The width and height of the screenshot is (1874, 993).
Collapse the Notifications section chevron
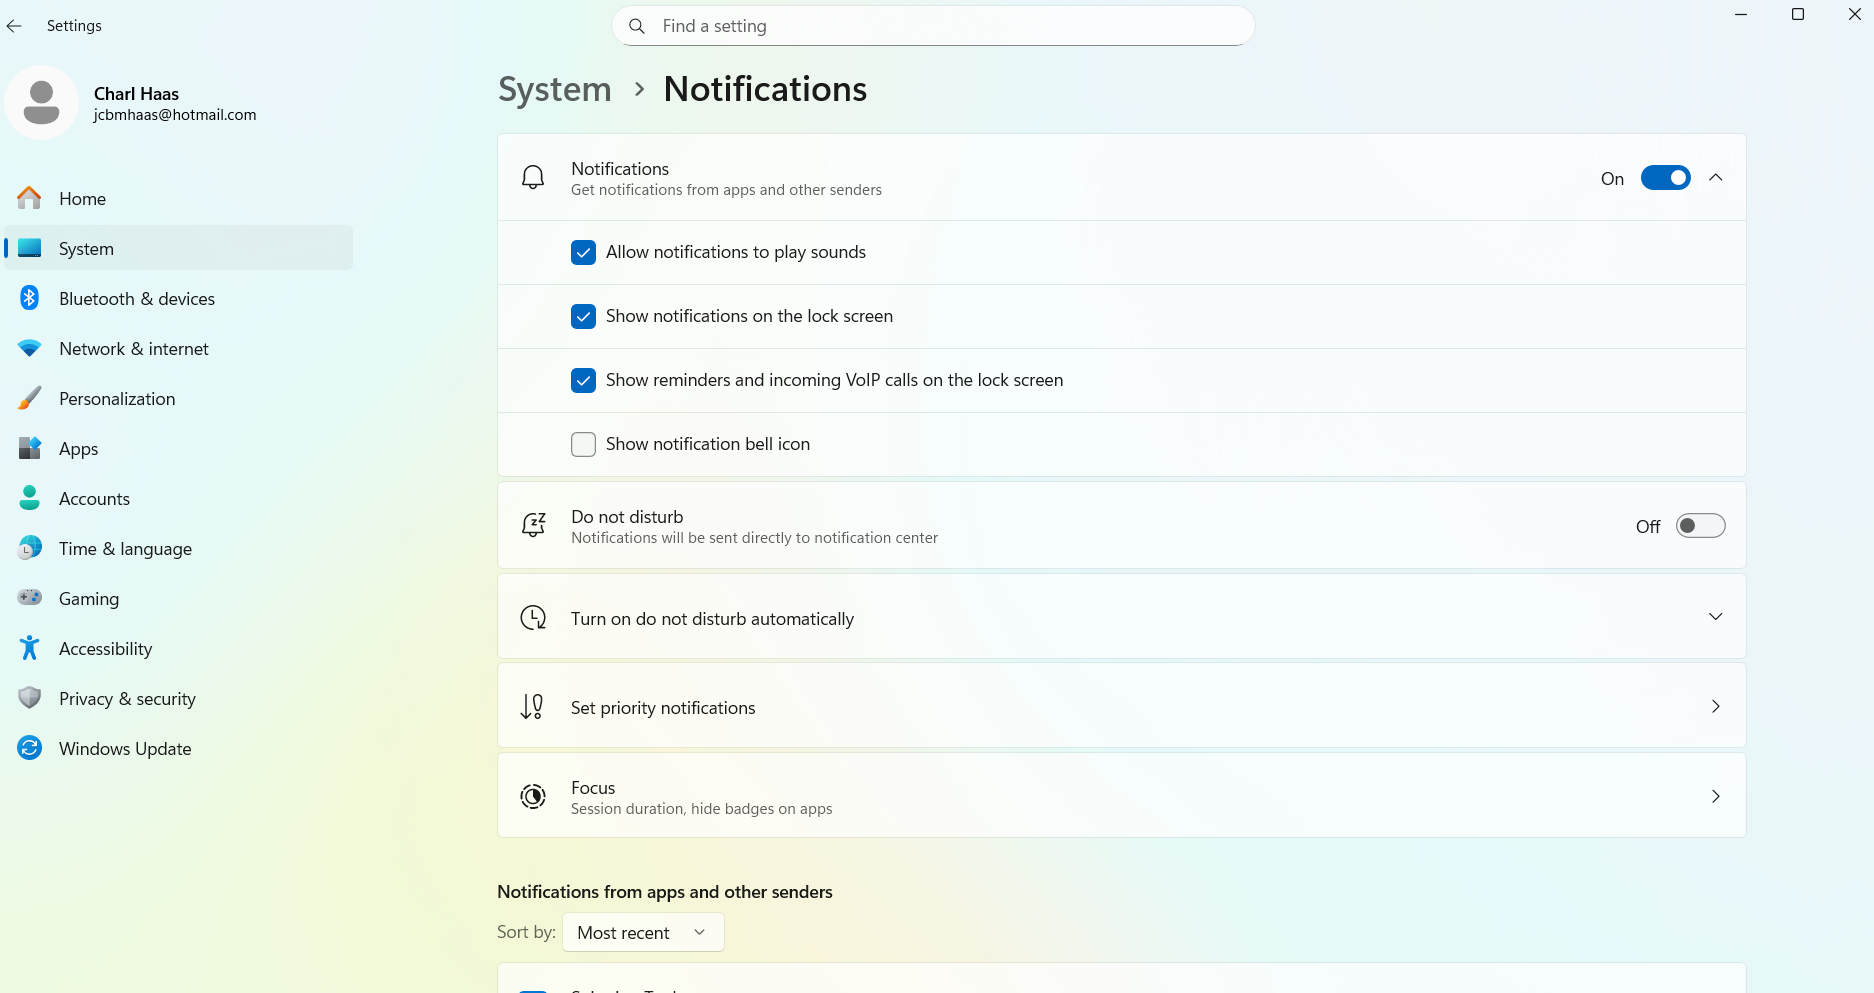click(1716, 177)
